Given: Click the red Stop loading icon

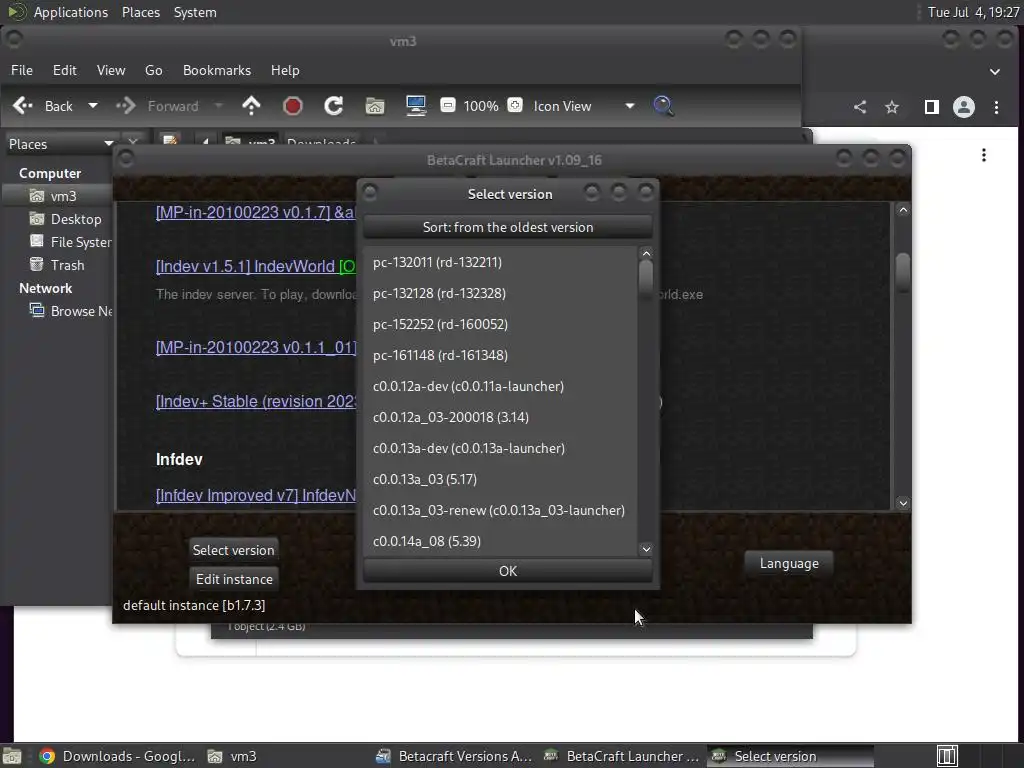Looking at the screenshot, I should (x=293, y=106).
